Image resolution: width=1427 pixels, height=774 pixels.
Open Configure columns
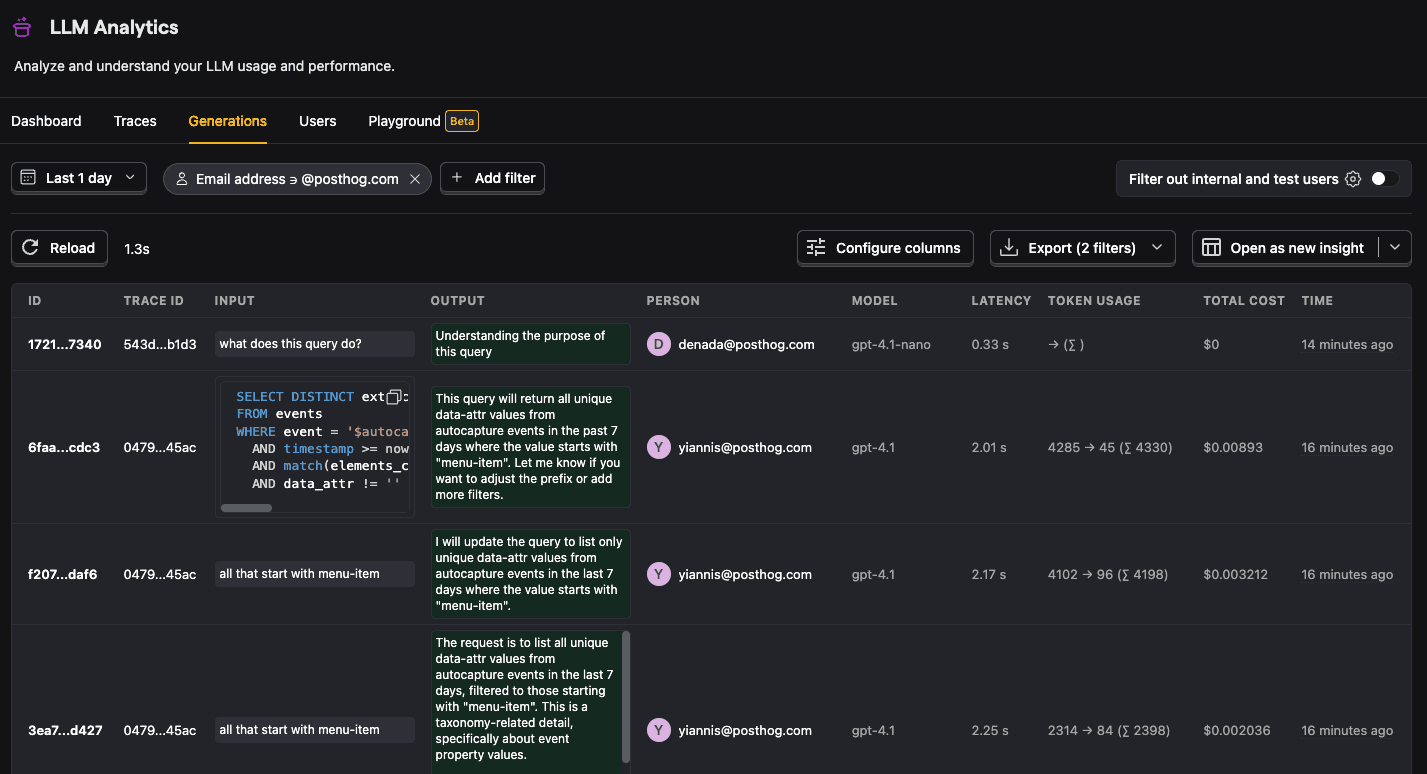(x=885, y=248)
